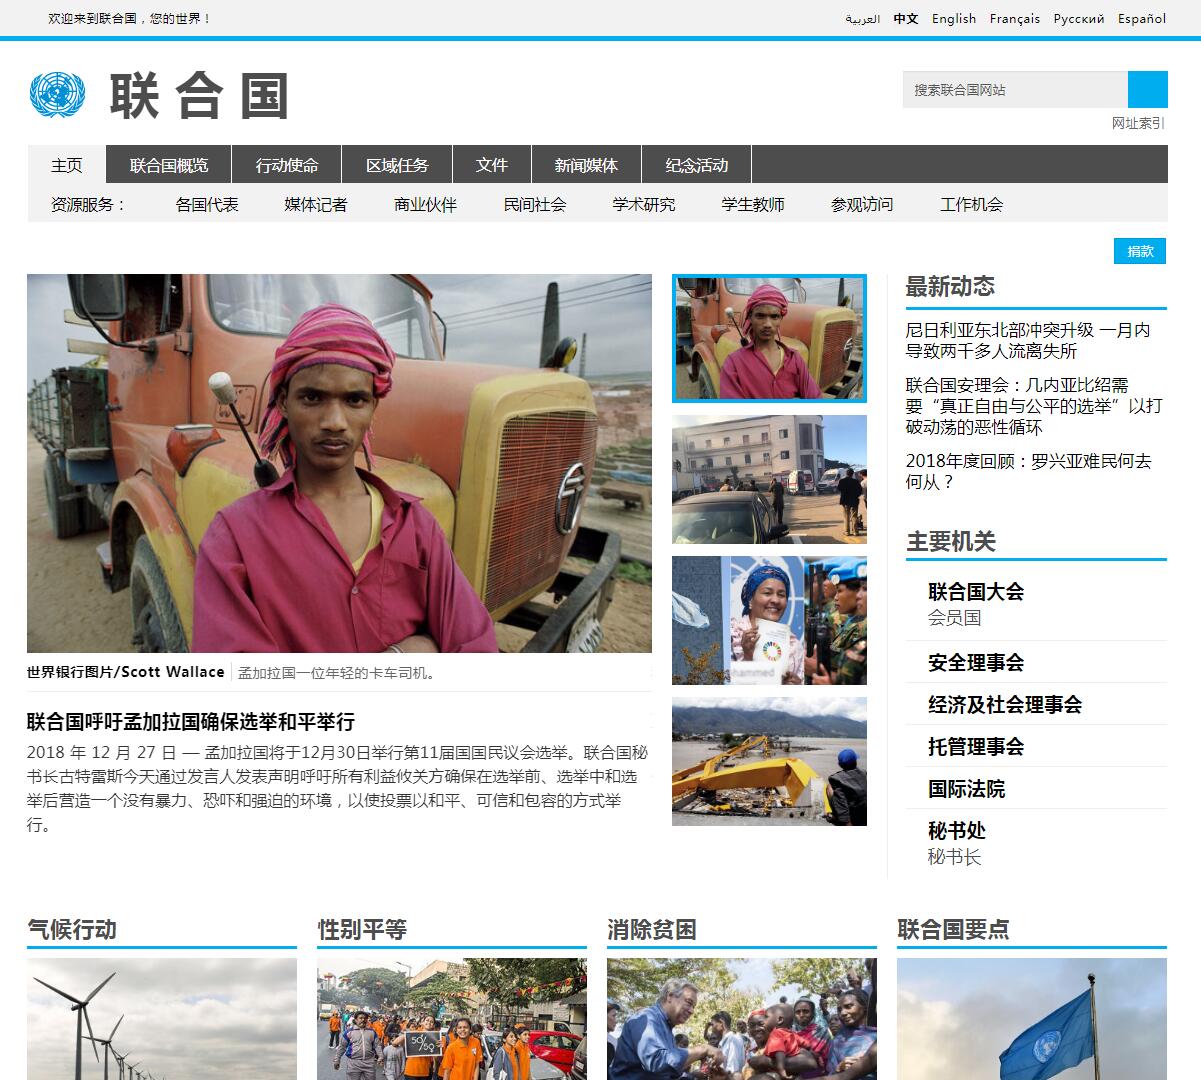Open the 纪念活动 menu
Viewport: 1201px width, 1080px height.
coord(697,165)
